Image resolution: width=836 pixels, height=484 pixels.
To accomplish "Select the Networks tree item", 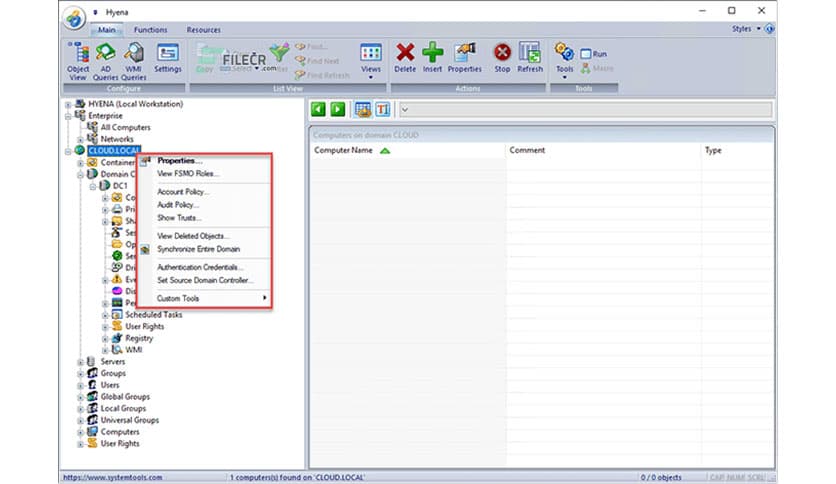I will pos(117,140).
